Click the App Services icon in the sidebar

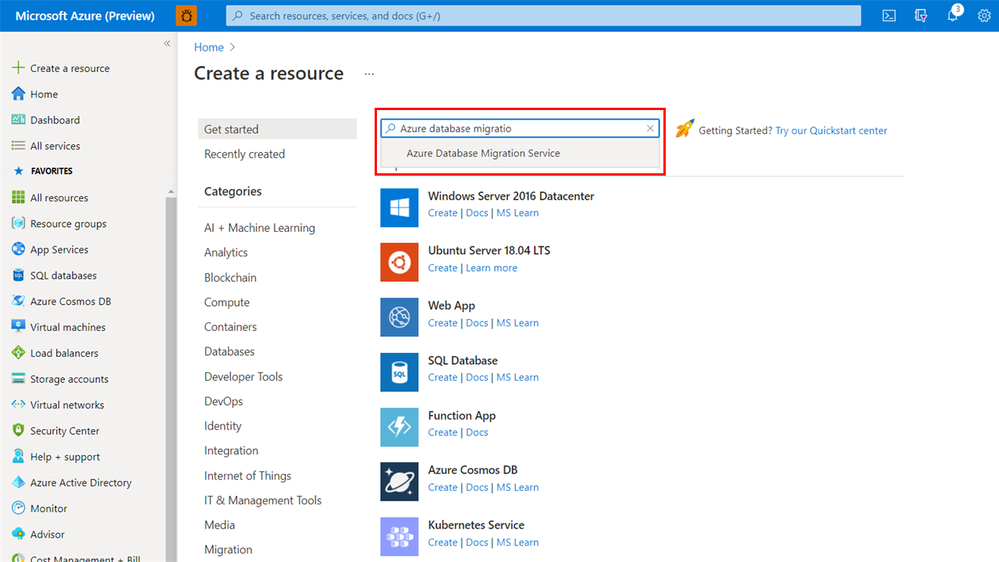18,249
